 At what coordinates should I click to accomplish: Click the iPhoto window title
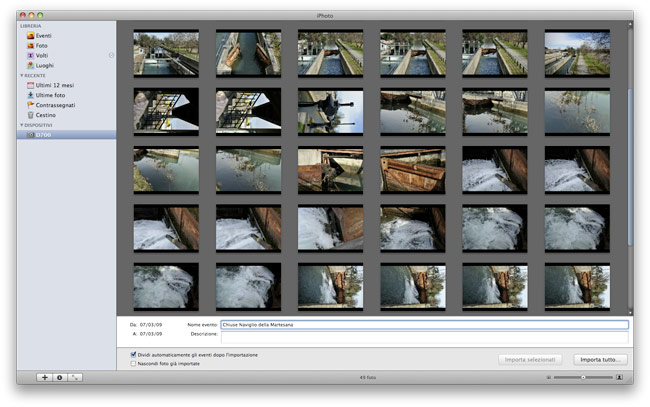pyautogui.click(x=325, y=15)
